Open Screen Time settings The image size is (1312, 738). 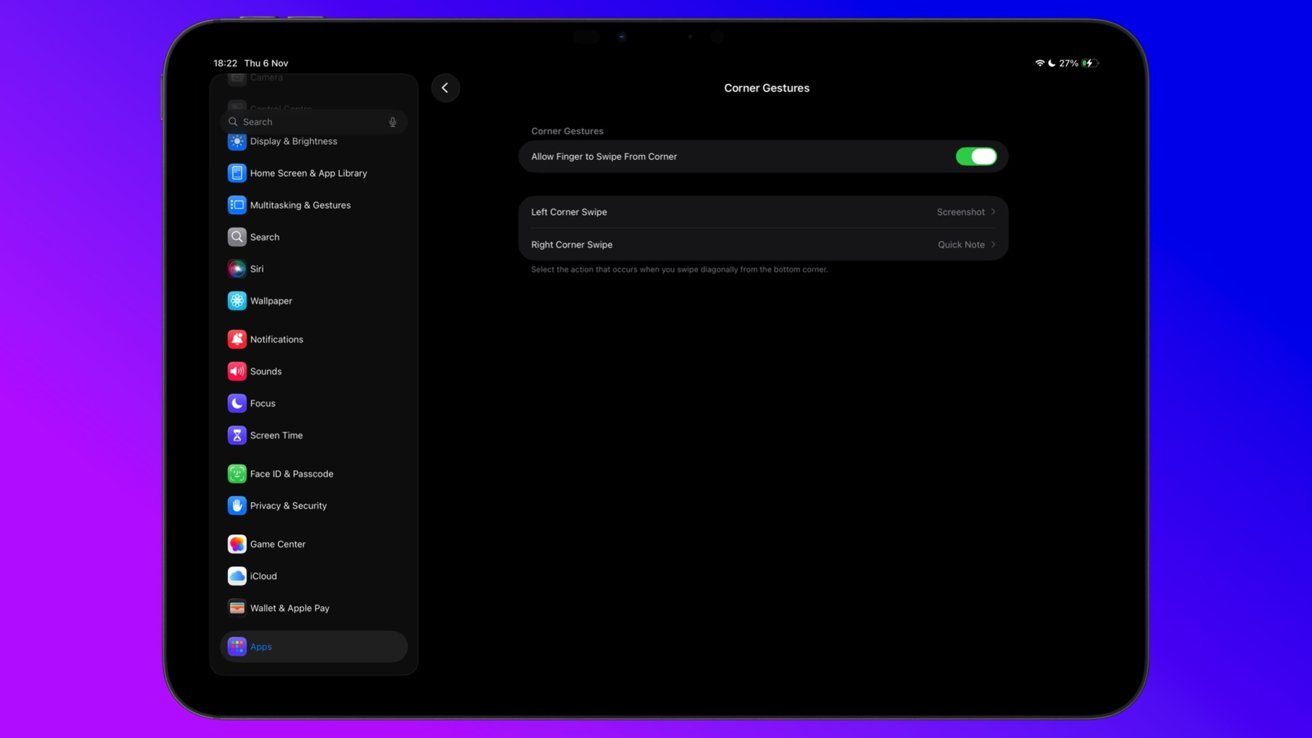pyautogui.click(x=276, y=435)
